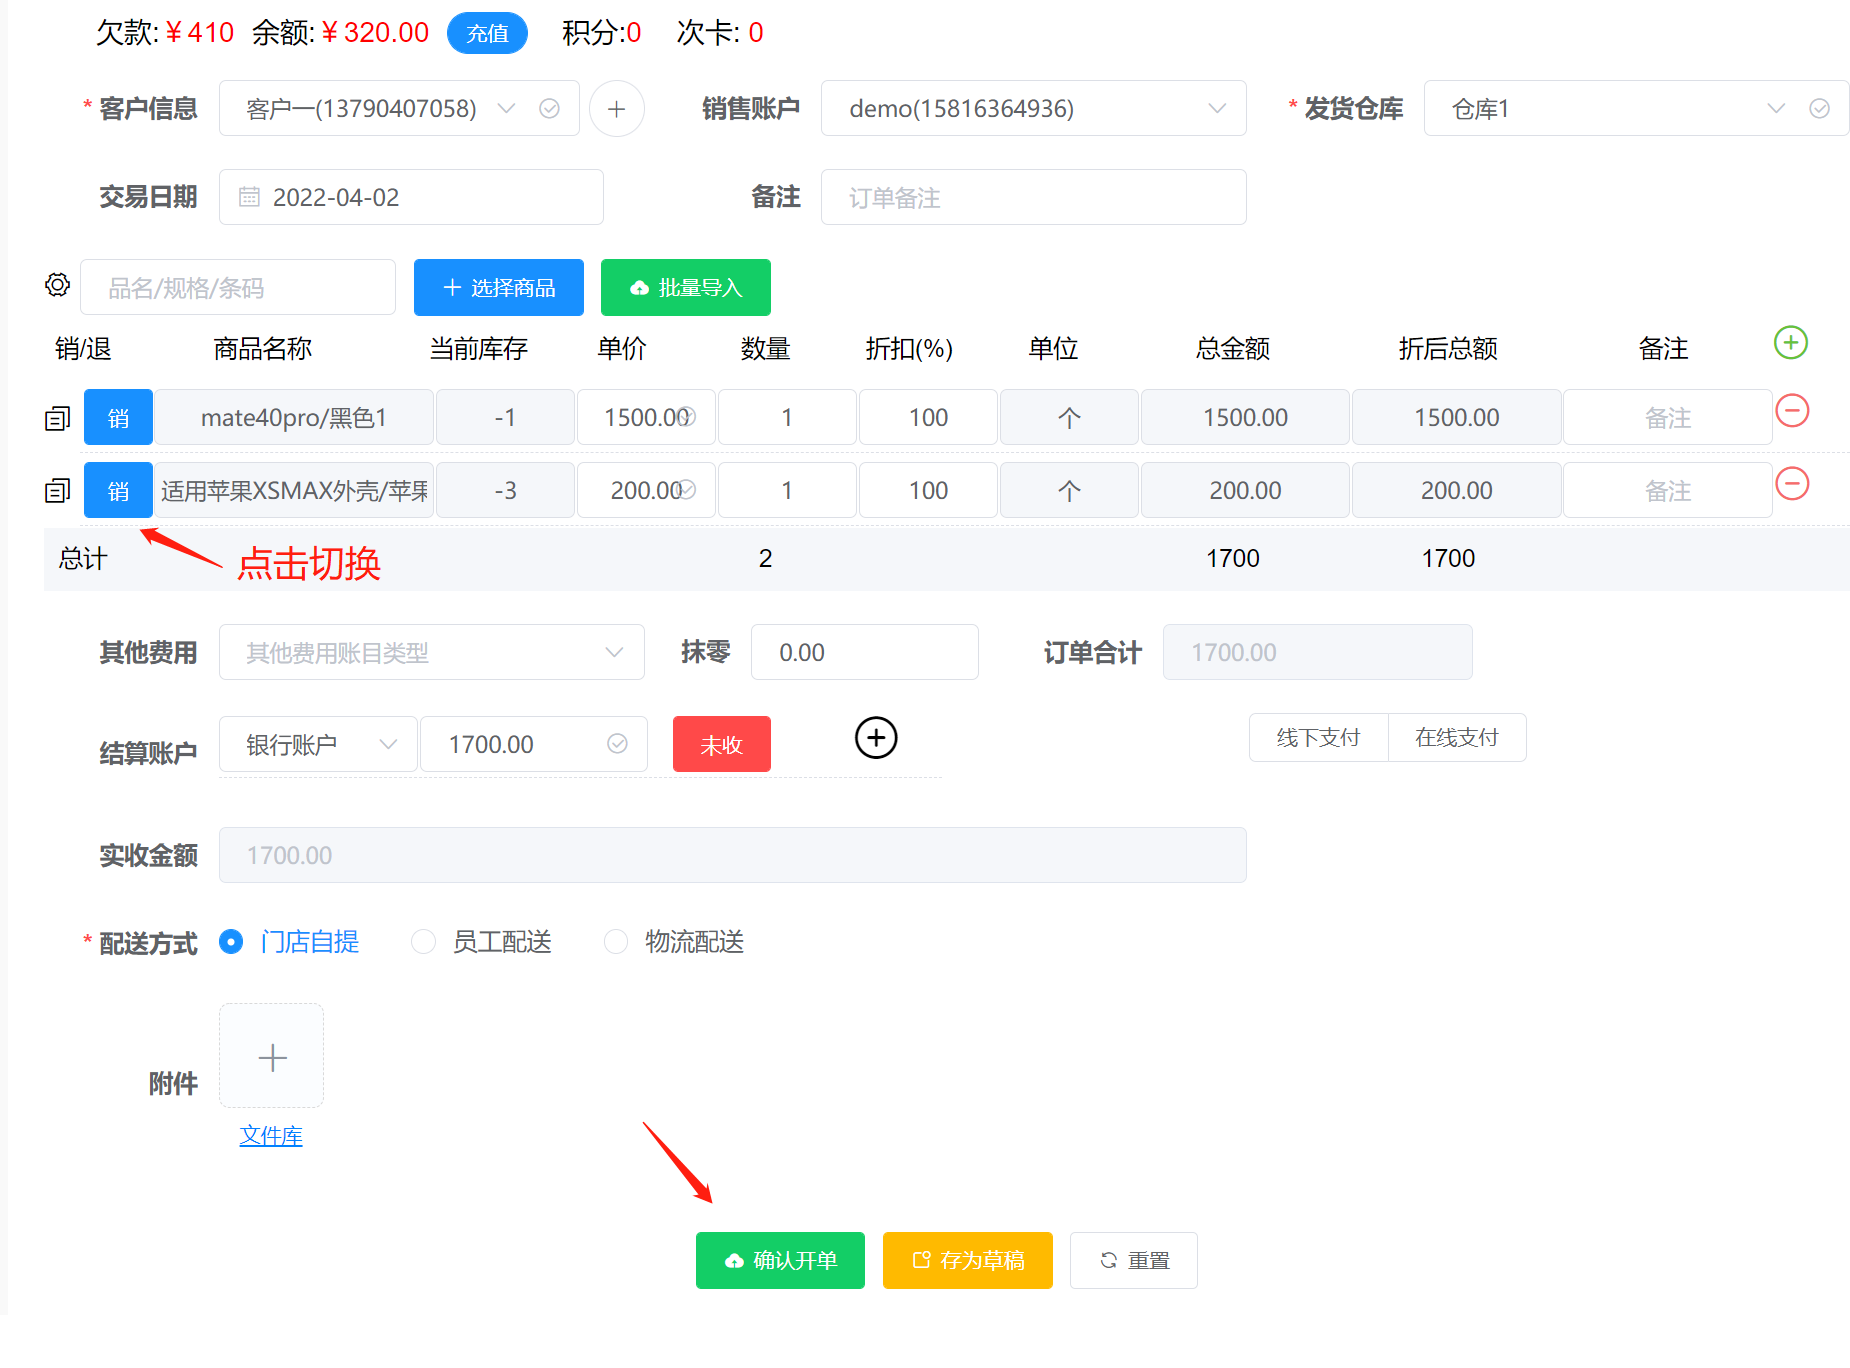
Task: Toggle the 未收 payment status button
Action: click(722, 744)
